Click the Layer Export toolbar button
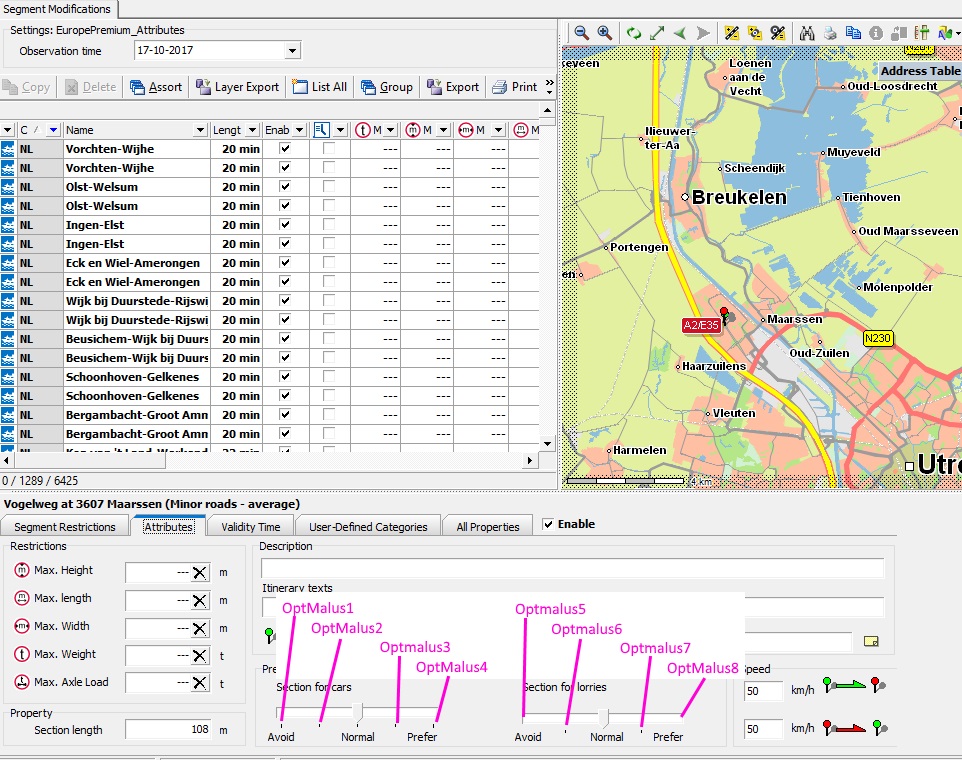The width and height of the screenshot is (962, 760). (238, 87)
